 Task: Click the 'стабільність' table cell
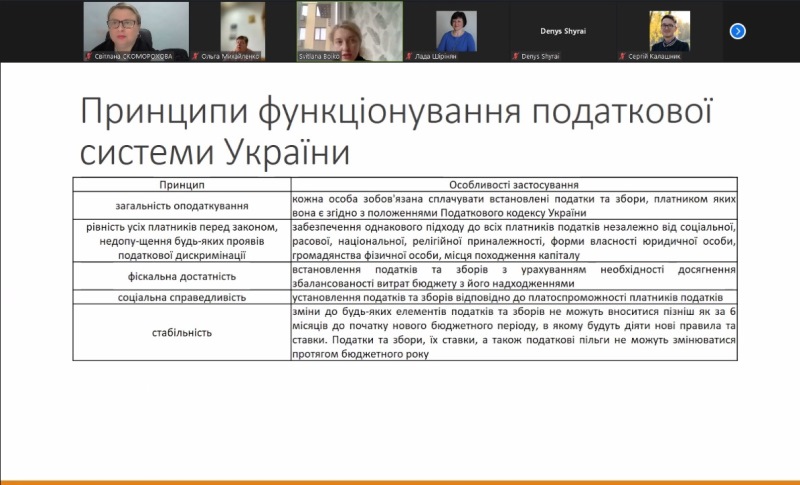[x=182, y=333]
